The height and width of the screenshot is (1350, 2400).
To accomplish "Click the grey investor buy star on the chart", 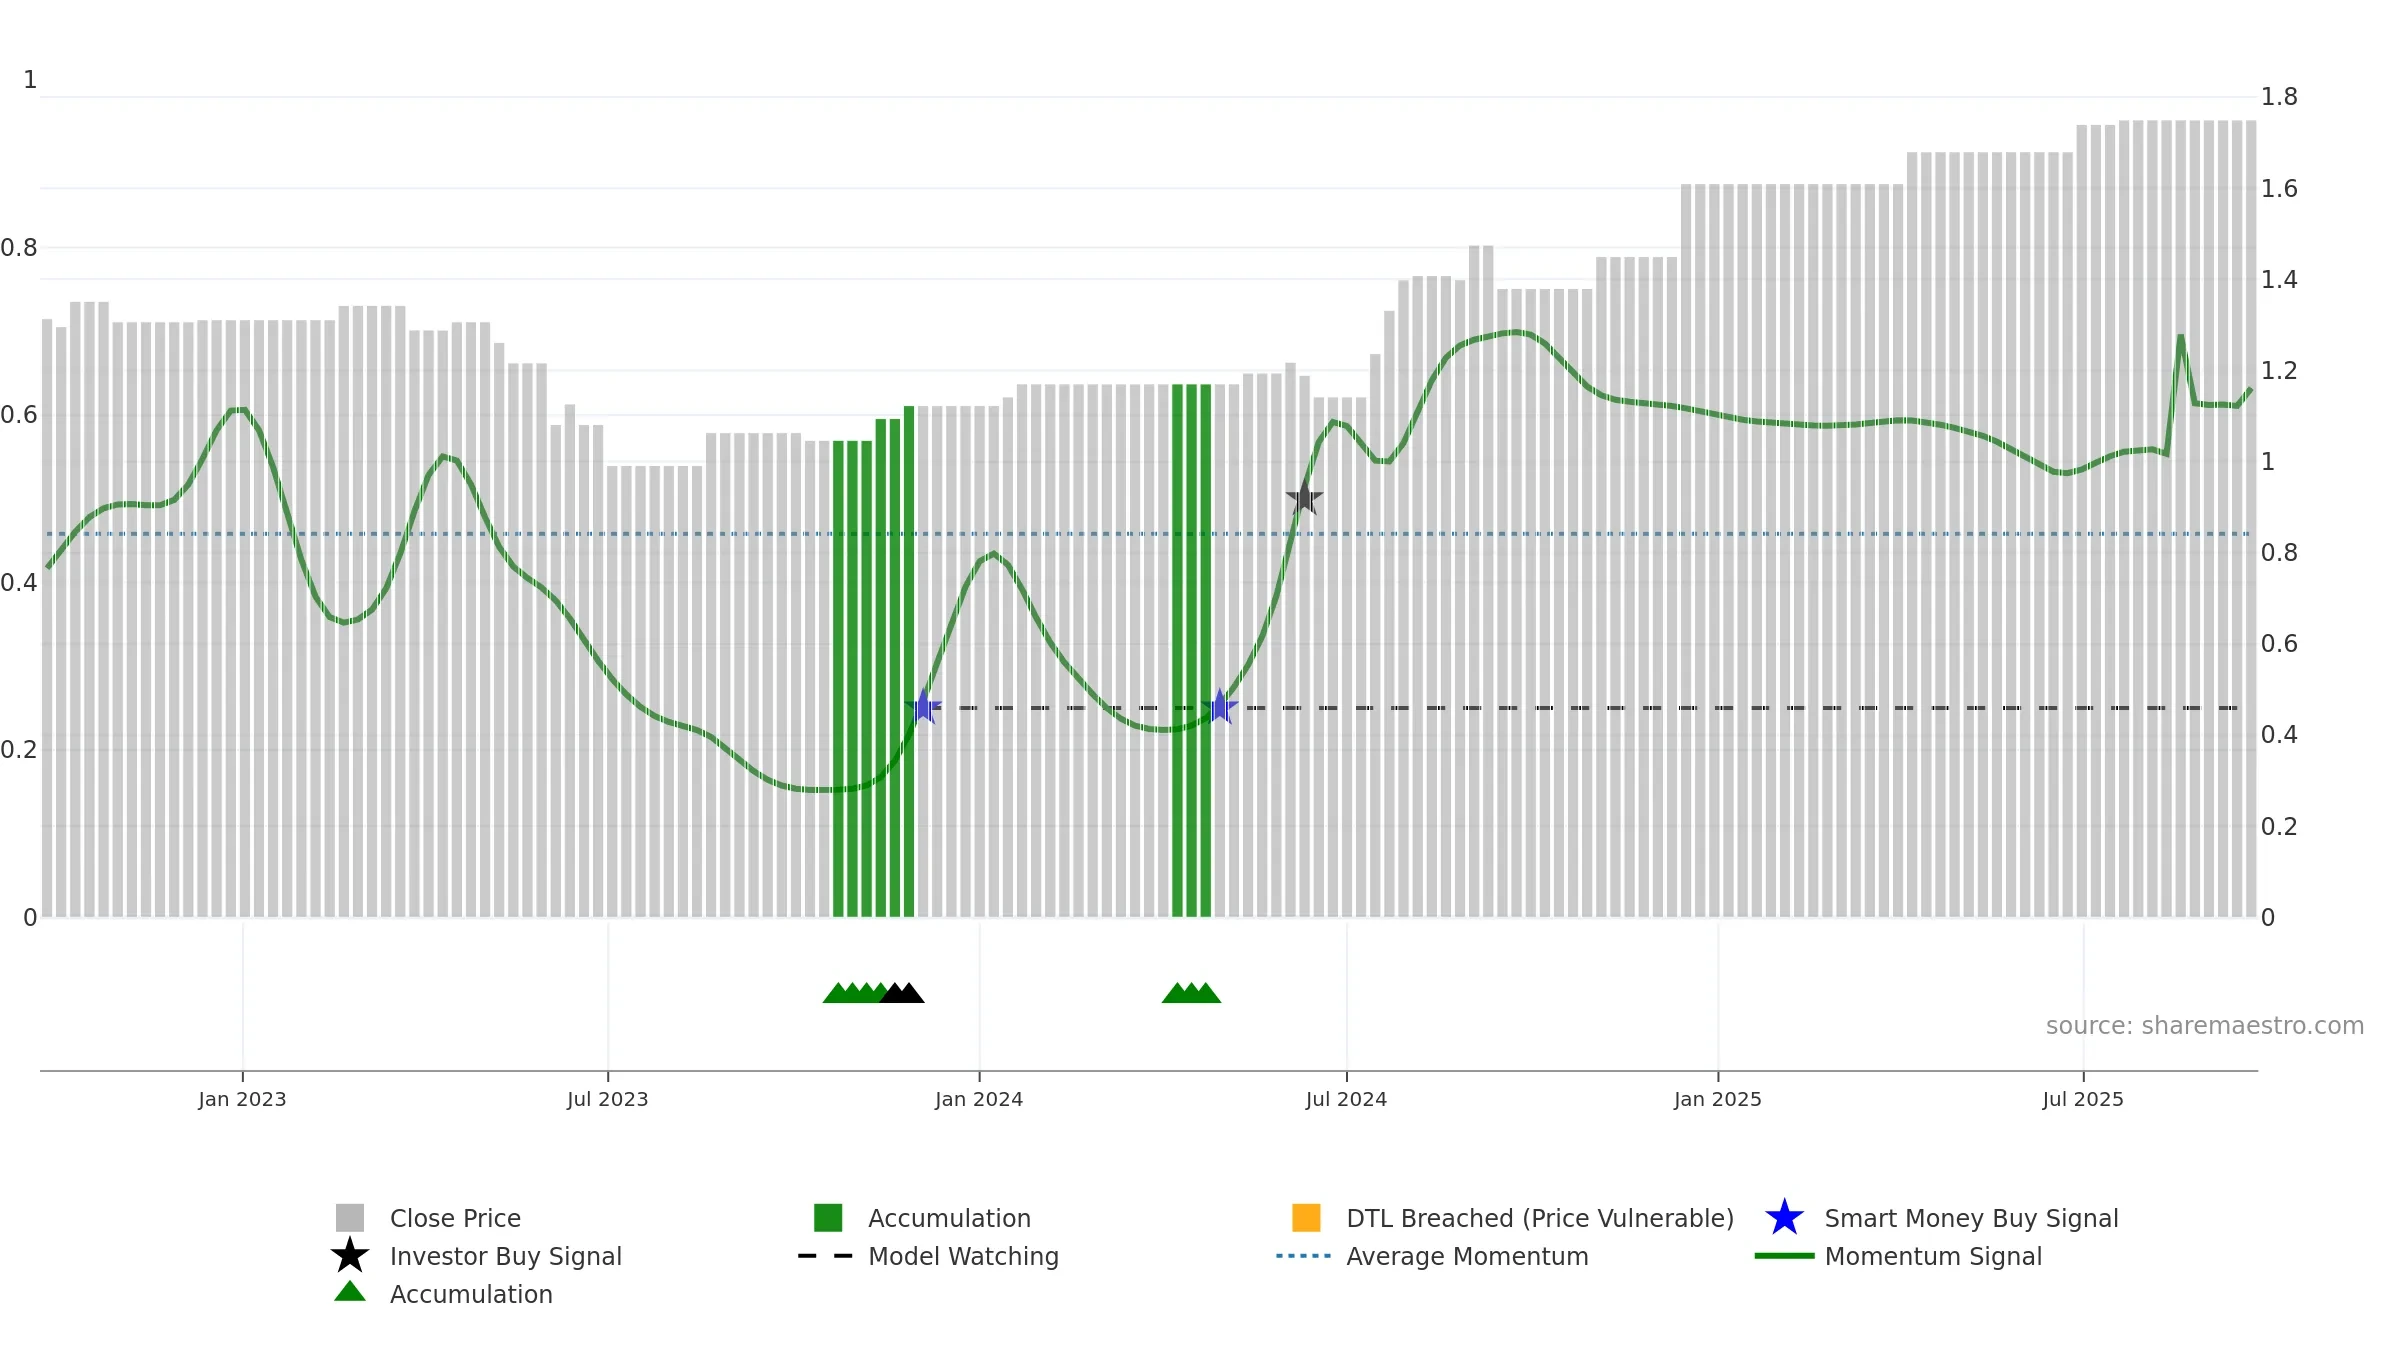I will click(1304, 497).
